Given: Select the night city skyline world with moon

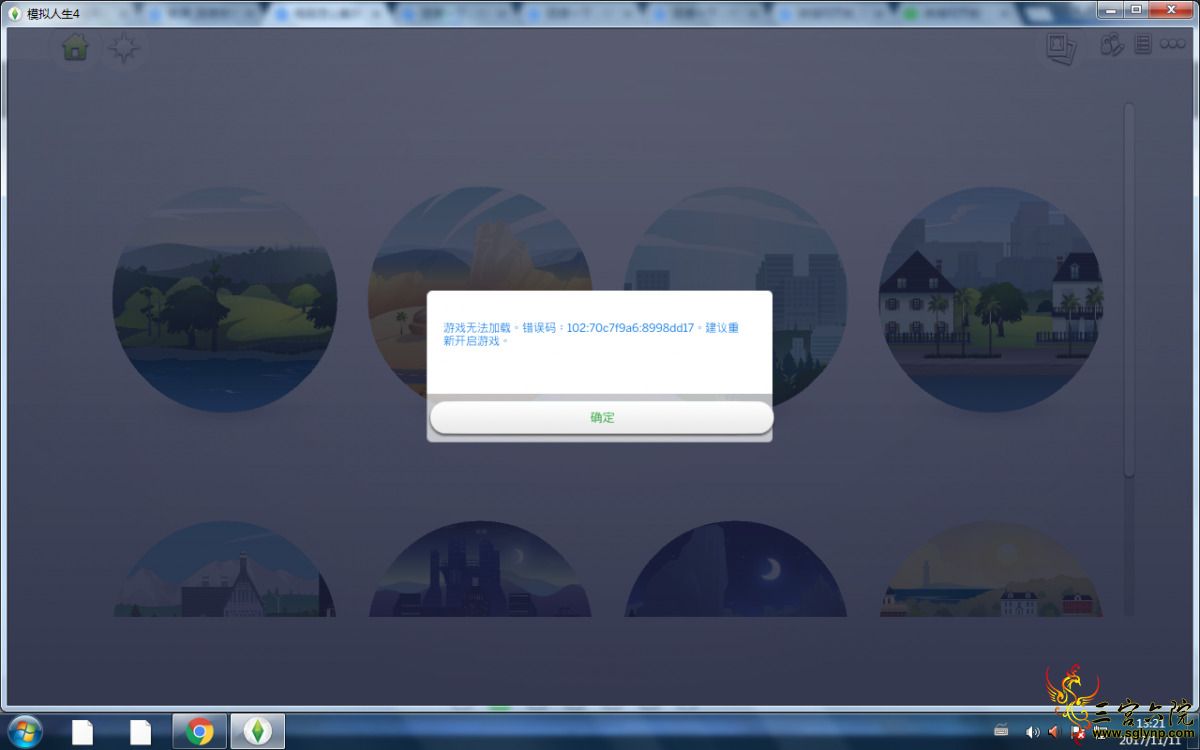Looking at the screenshot, I should coord(481,568).
